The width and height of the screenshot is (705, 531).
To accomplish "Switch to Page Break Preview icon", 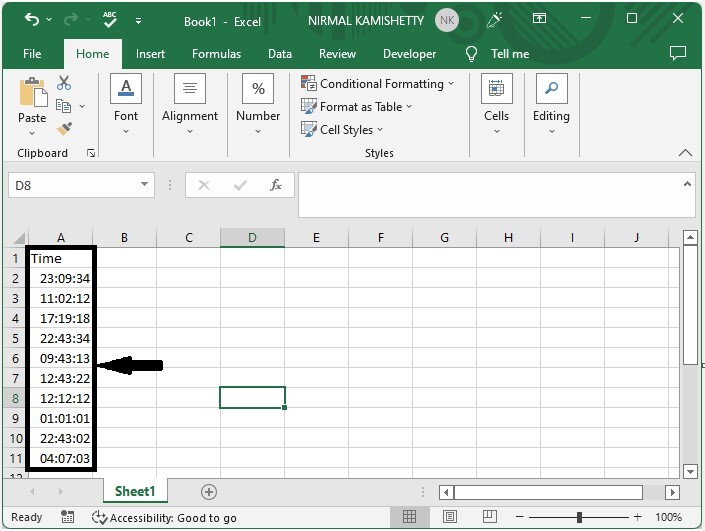I will pyautogui.click(x=490, y=517).
